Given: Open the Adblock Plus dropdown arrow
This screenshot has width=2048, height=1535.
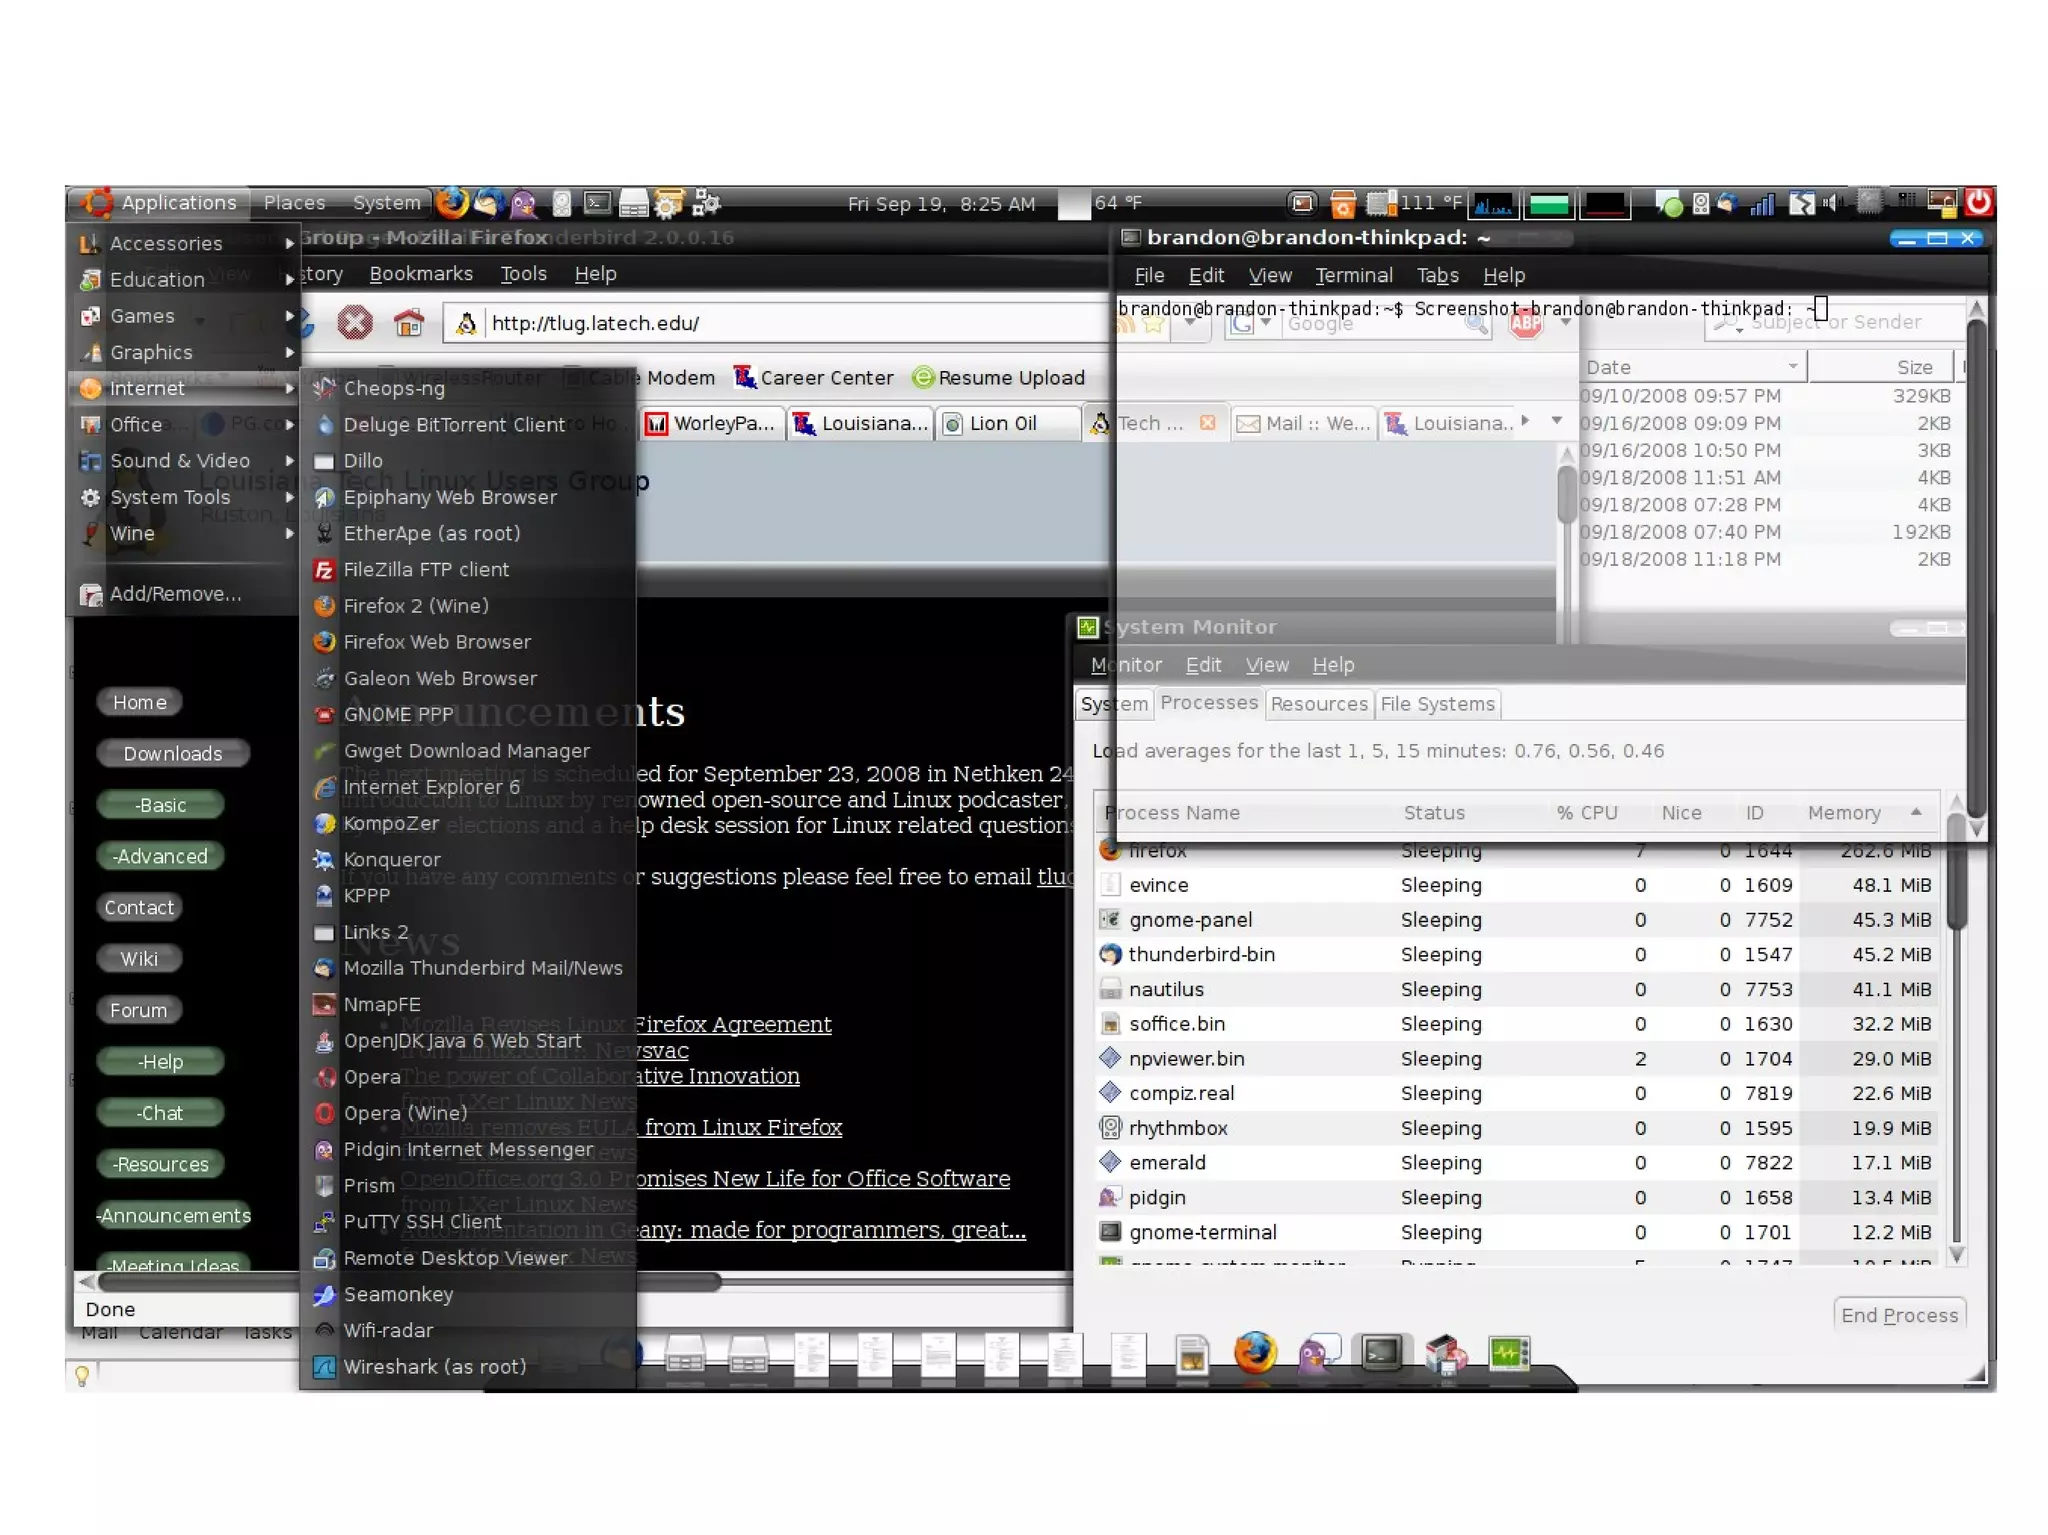Looking at the screenshot, I should coord(1565,323).
